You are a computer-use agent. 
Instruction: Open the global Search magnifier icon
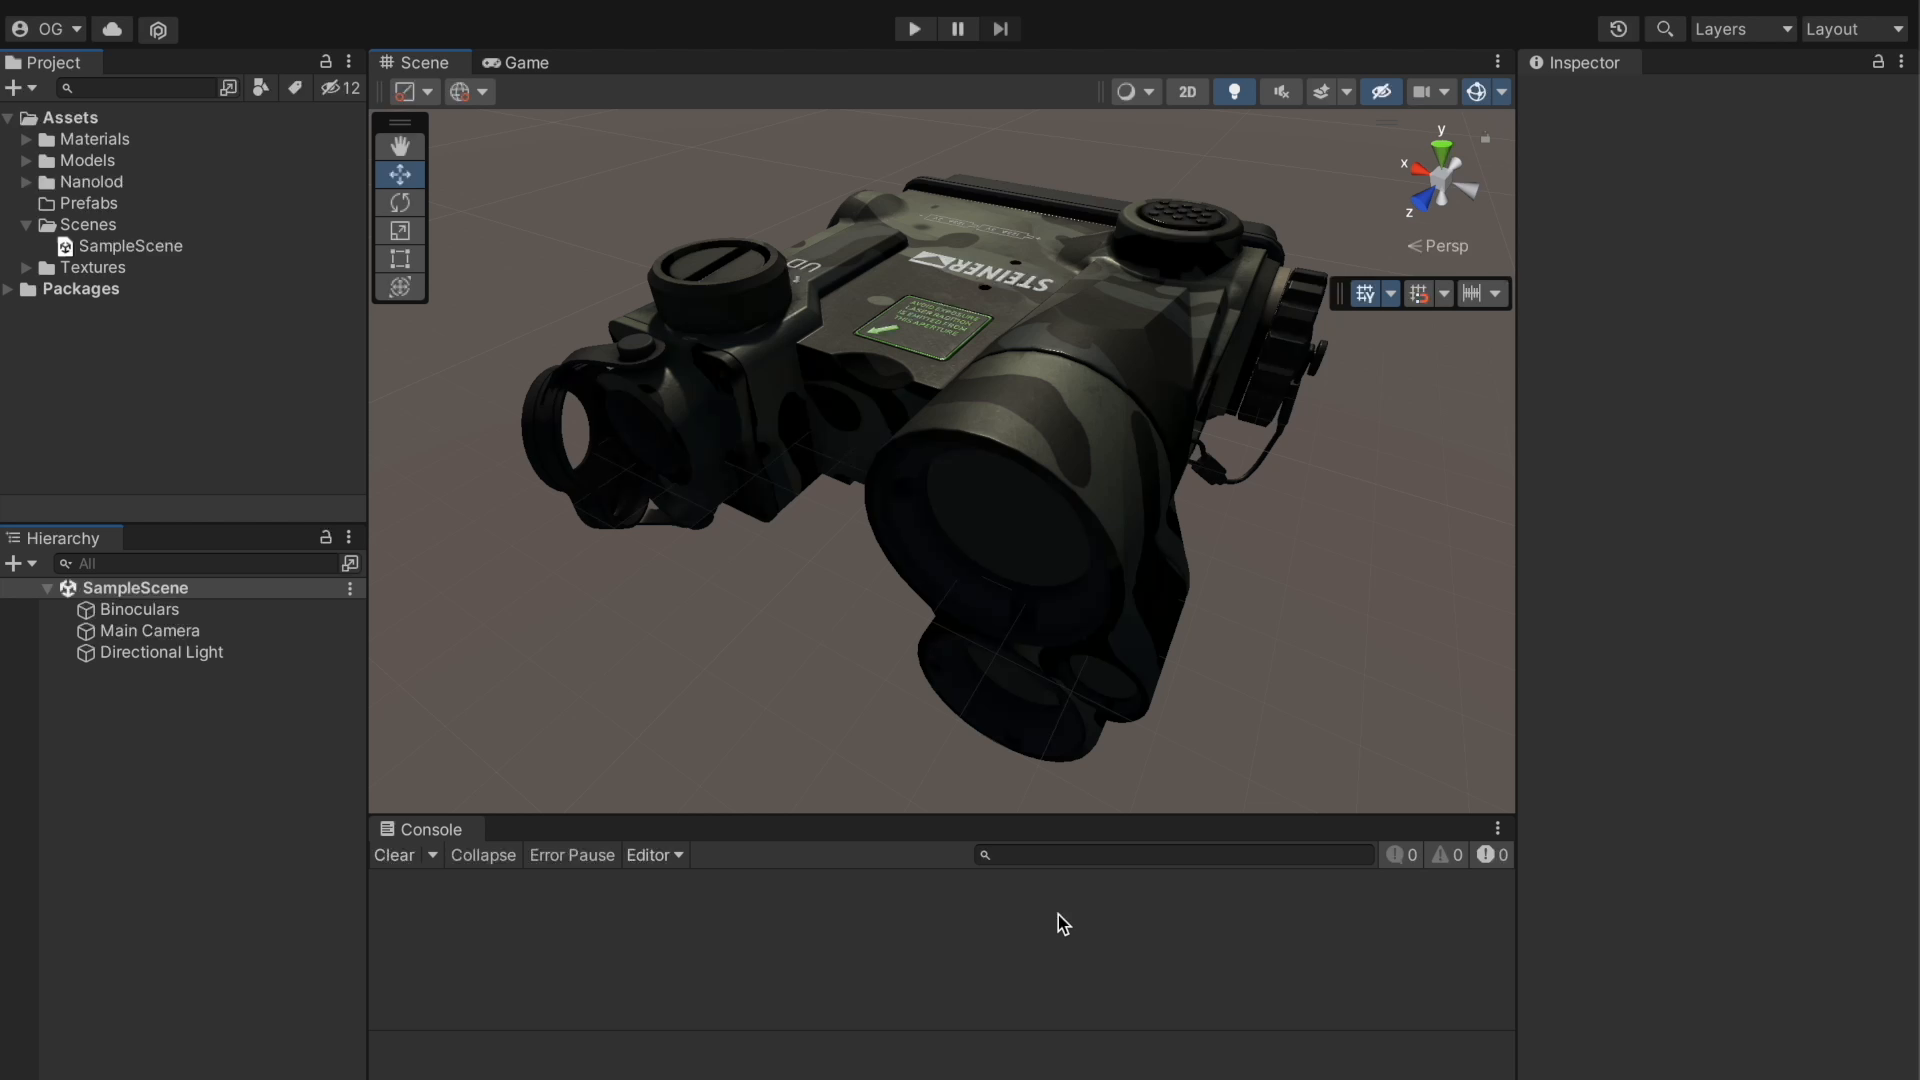coord(1665,29)
